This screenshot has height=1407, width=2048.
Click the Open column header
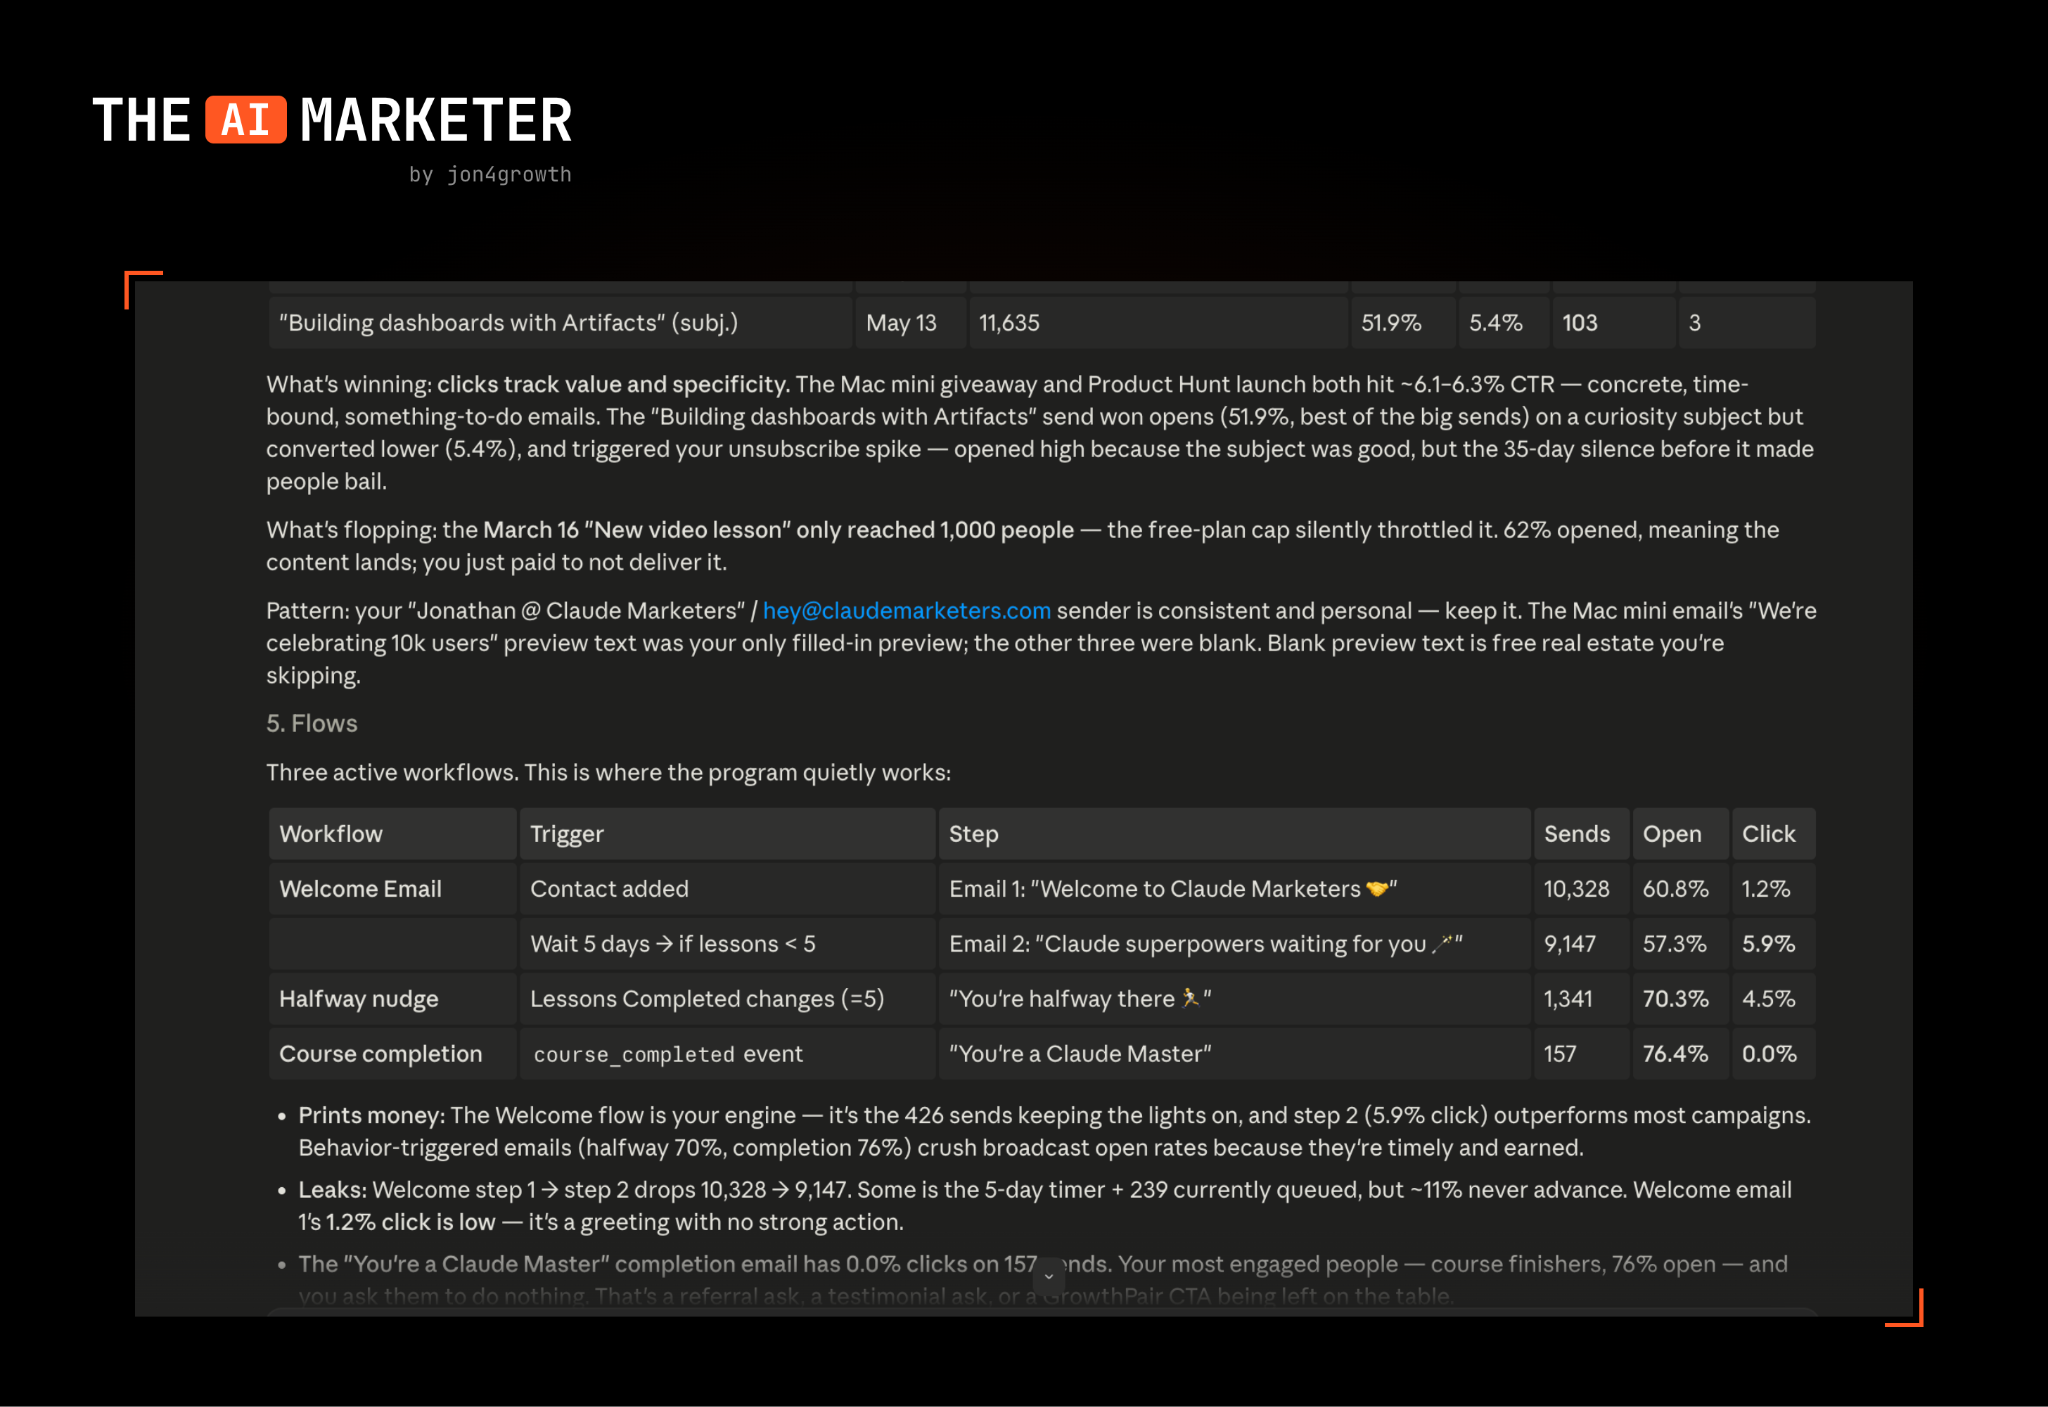click(x=1680, y=834)
